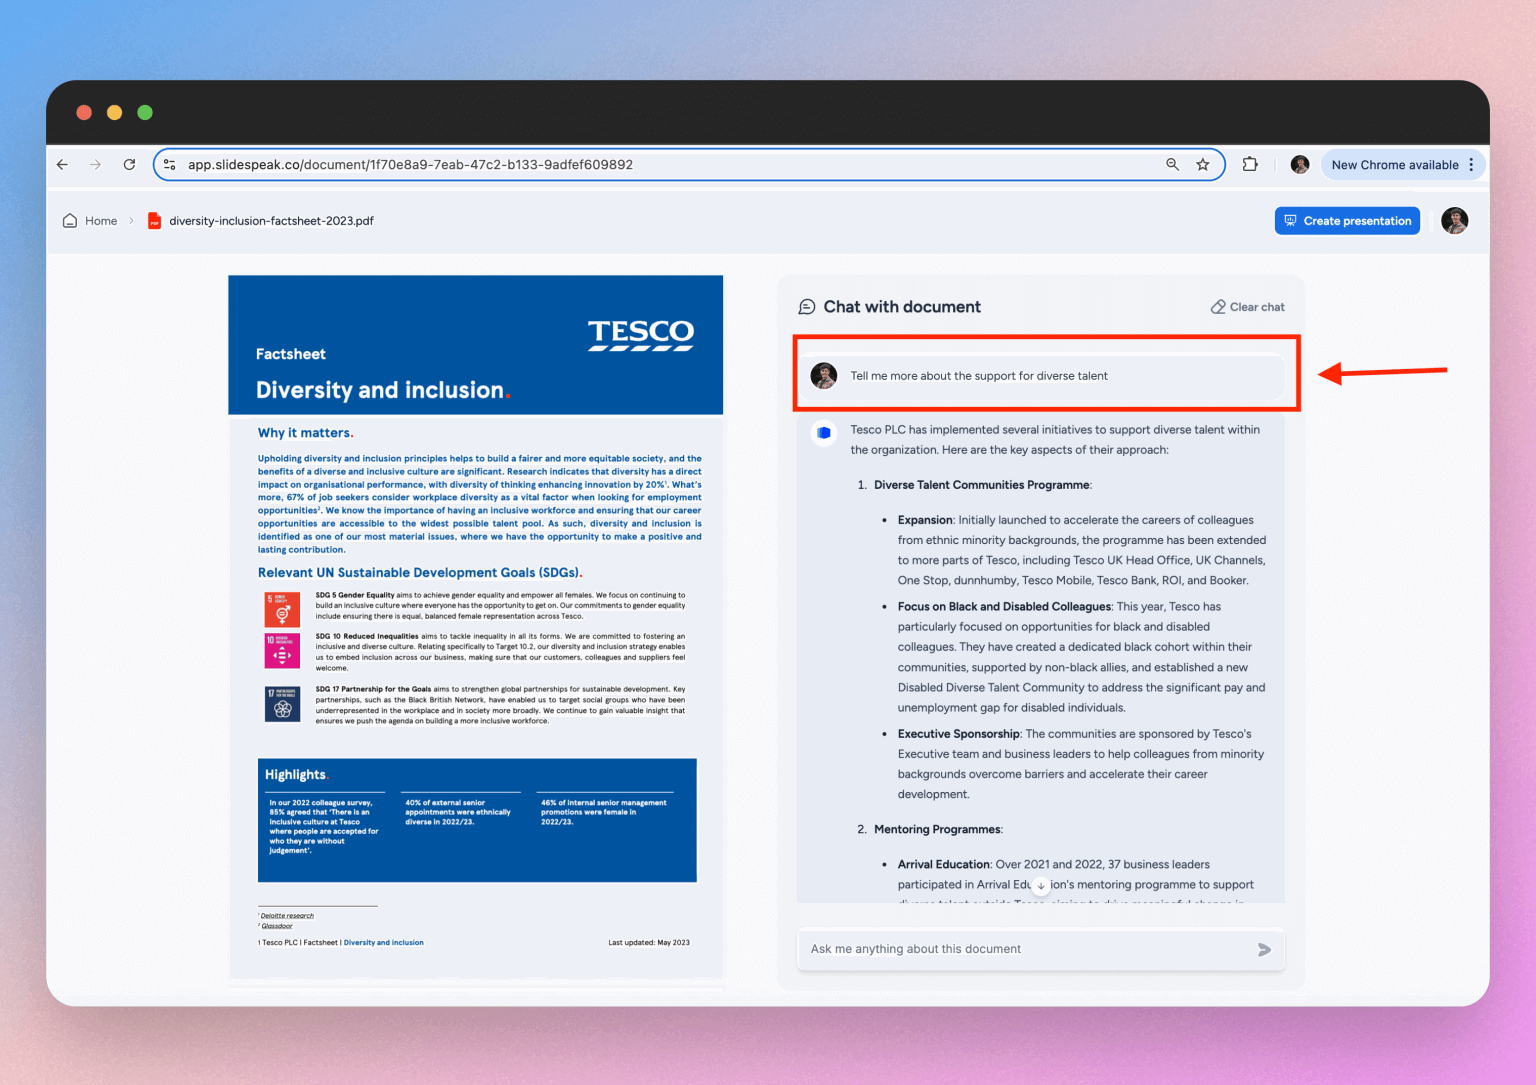Expand the breadcrumb chevron after Home
Image resolution: width=1536 pixels, height=1085 pixels.
click(131, 220)
